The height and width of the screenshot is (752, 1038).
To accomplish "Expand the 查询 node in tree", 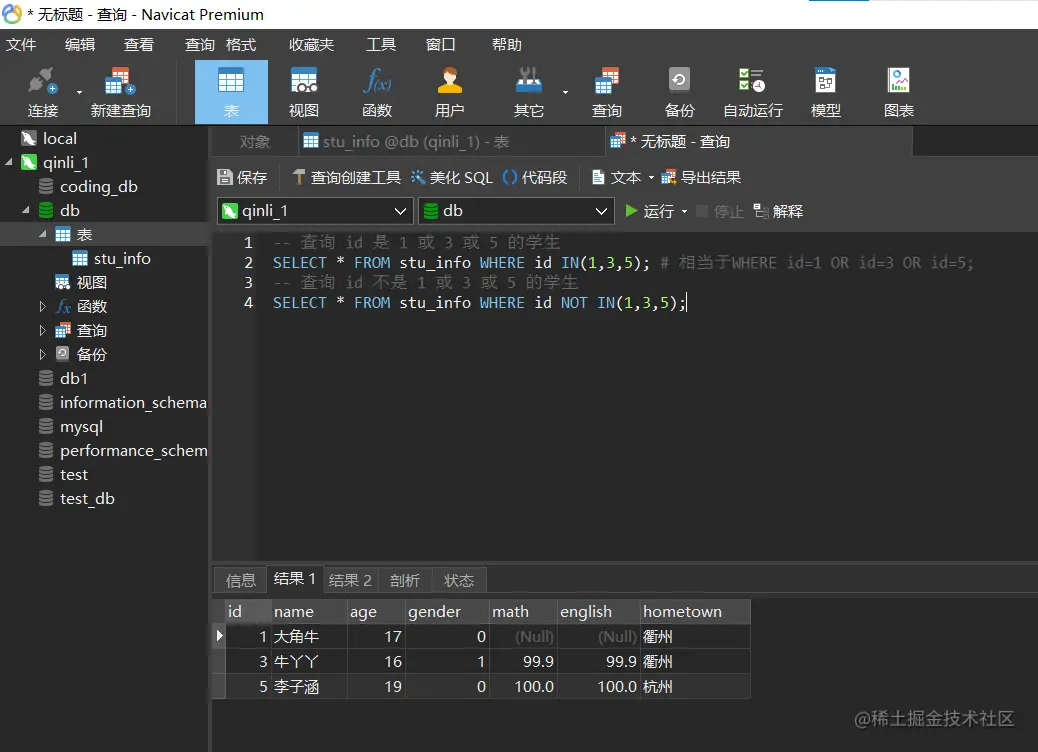I will point(43,330).
